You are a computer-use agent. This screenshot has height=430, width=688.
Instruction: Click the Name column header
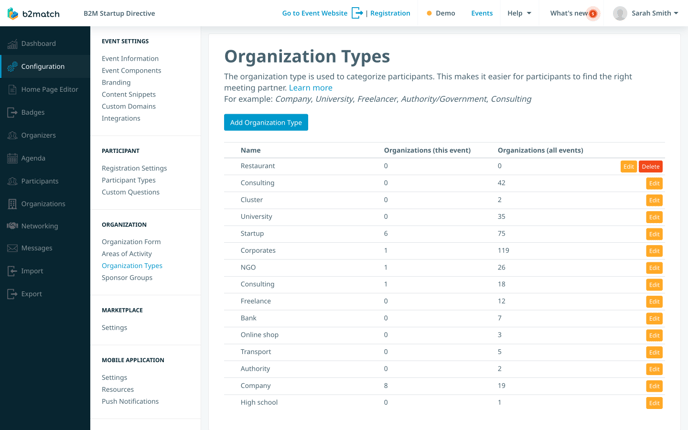click(251, 150)
